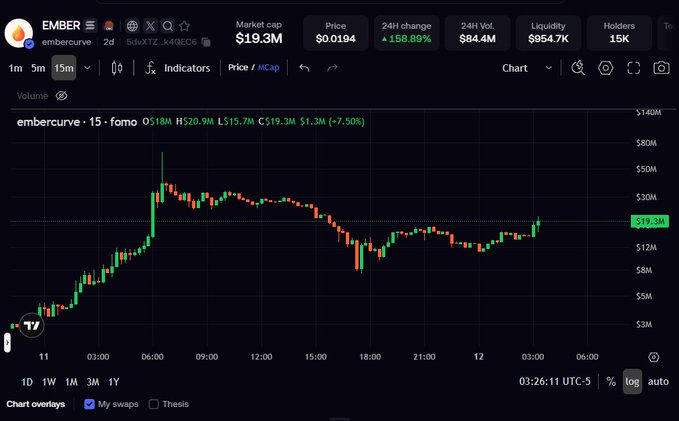The image size is (679, 421).
Task: Click the blue verified badge on logo
Action: pos(29,44)
